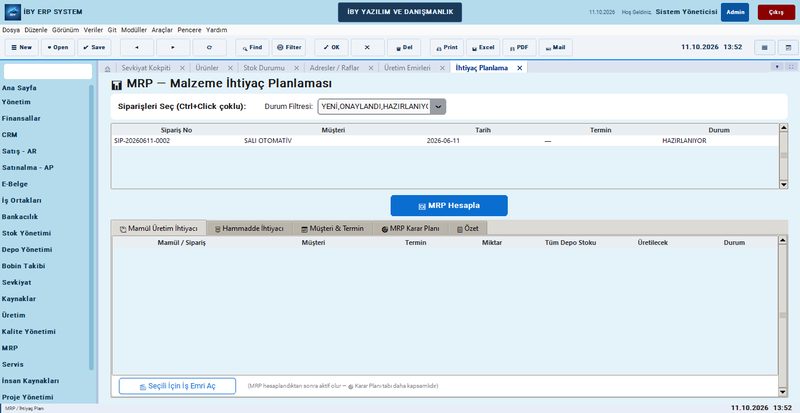Viewport: 800px width, 413px height.
Task: Click the tab-area maximize icon
Action: point(791,67)
